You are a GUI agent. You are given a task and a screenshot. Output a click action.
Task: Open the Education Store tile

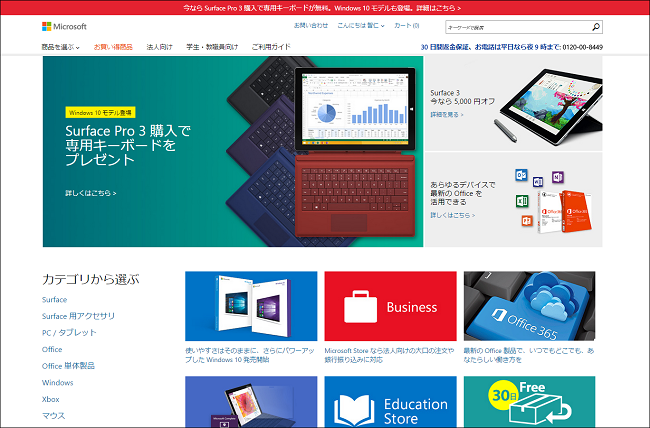tap(390, 401)
